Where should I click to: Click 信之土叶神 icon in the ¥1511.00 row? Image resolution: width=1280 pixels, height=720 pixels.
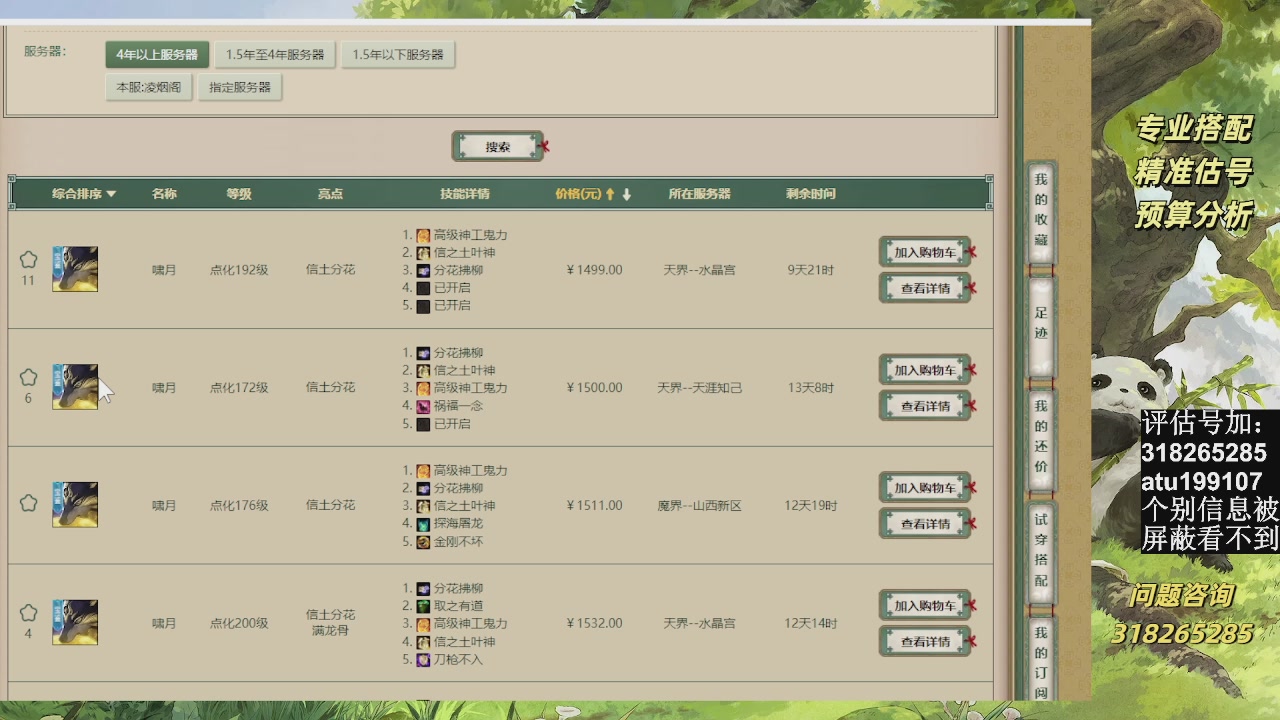[x=423, y=506]
